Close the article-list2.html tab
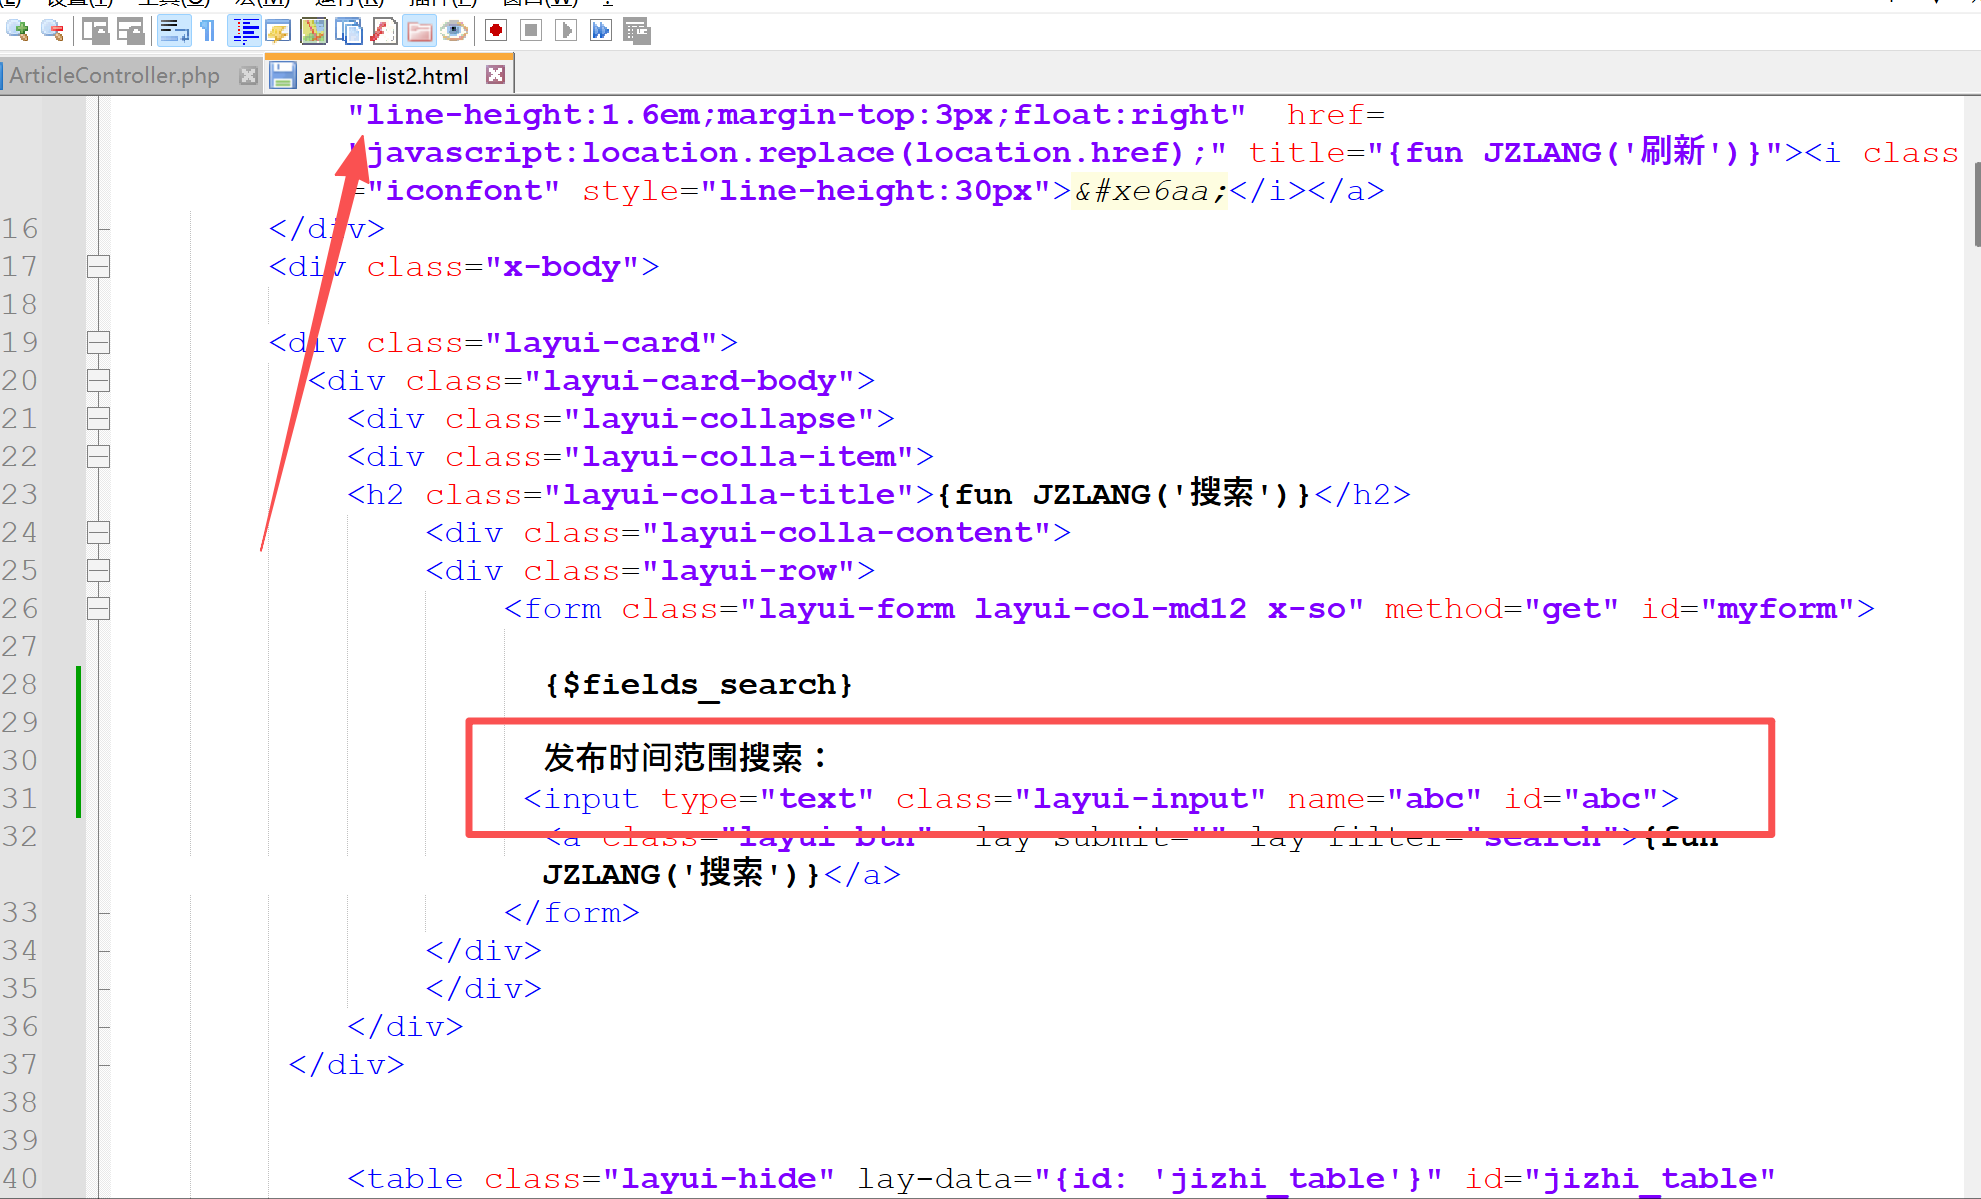This screenshot has width=1981, height=1199. [495, 75]
